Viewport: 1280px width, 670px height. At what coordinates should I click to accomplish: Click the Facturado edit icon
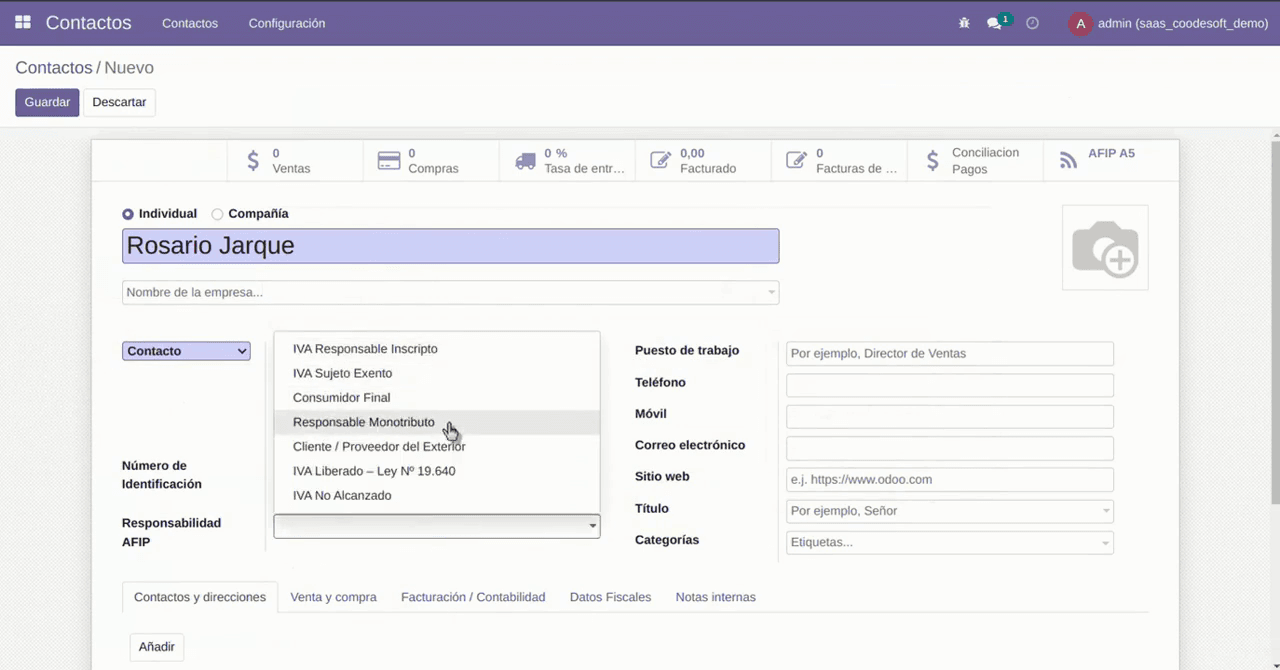click(660, 160)
